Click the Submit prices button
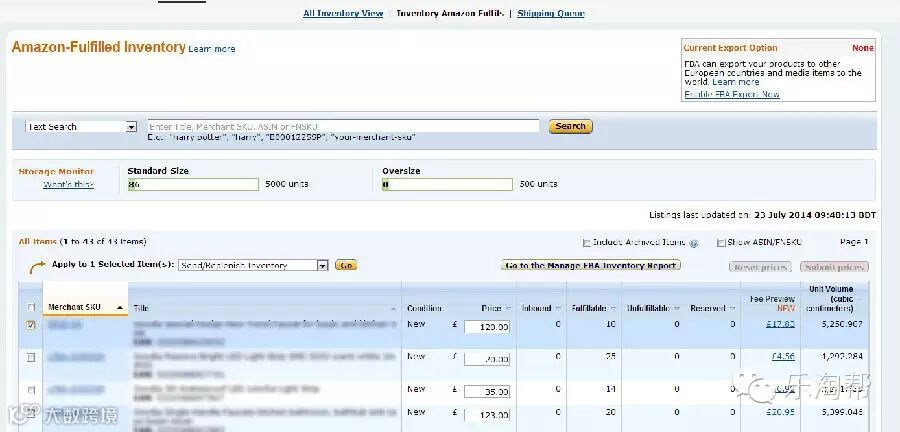900x432 pixels. 834,267
